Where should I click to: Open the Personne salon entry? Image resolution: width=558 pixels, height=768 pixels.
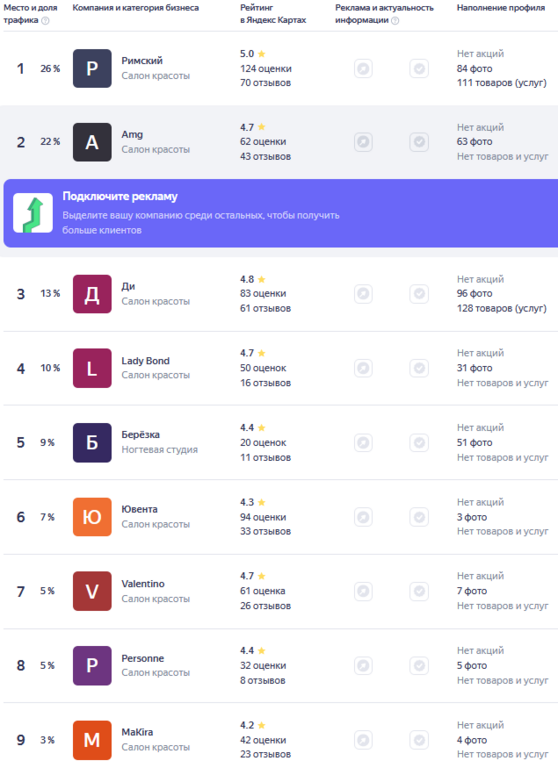tap(143, 658)
